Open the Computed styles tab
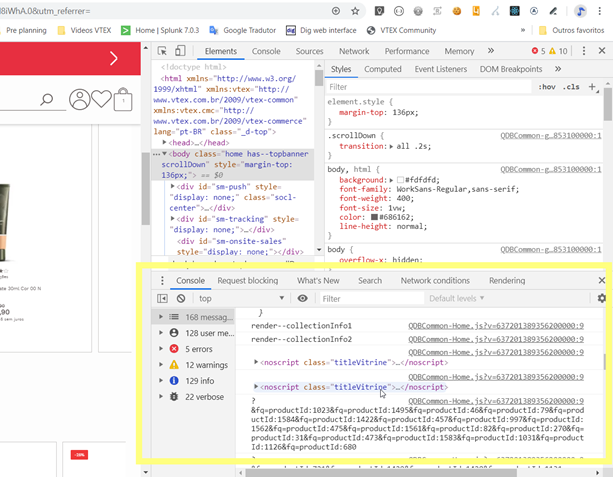Image resolution: width=613 pixels, height=477 pixels. [382, 69]
